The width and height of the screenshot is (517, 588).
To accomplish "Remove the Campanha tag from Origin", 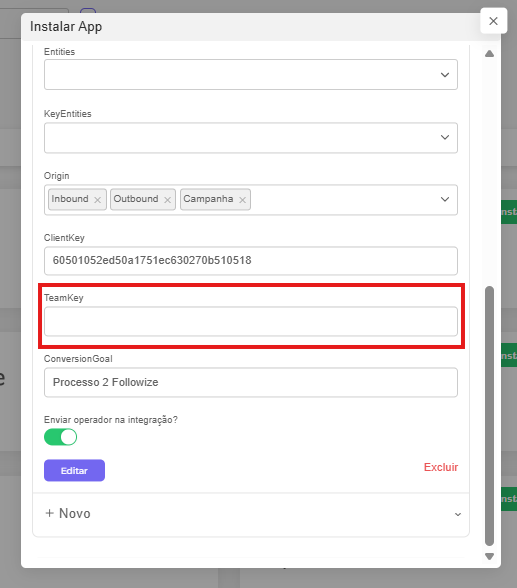I will pos(243,200).
